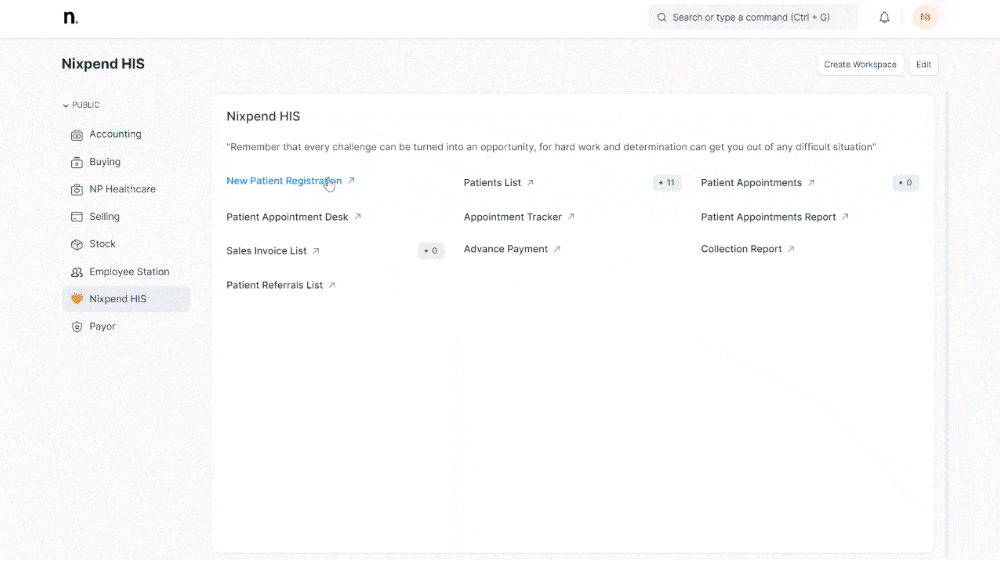Click the Accounting sidebar icon
This screenshot has height=562, width=1000.
[77, 134]
